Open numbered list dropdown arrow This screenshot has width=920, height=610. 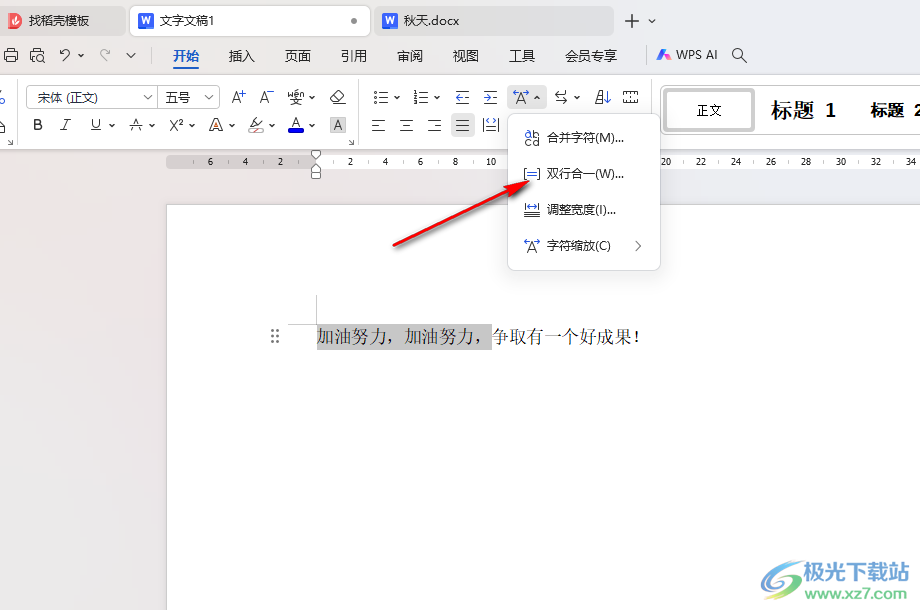coord(437,97)
